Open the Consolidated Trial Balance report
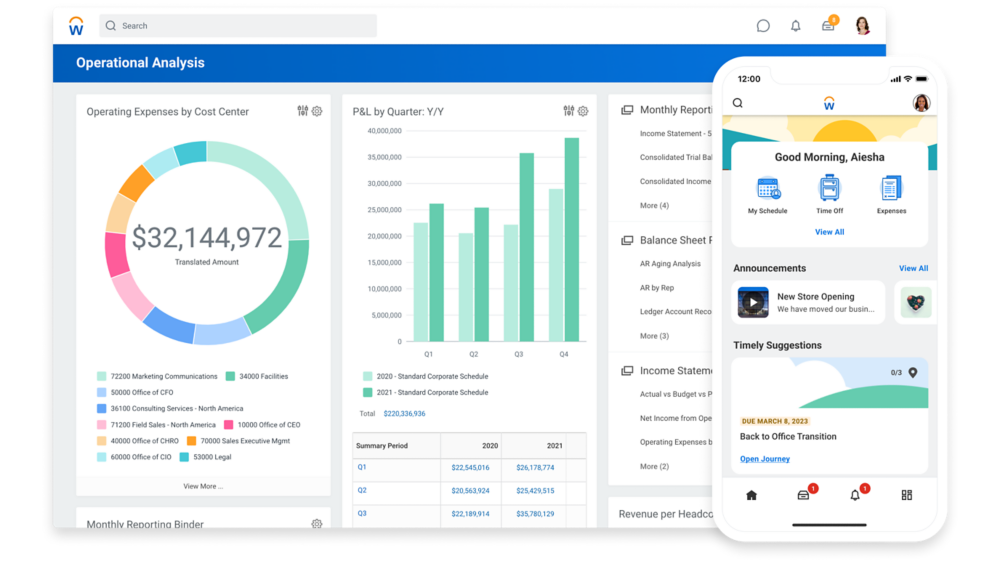 click(676, 157)
